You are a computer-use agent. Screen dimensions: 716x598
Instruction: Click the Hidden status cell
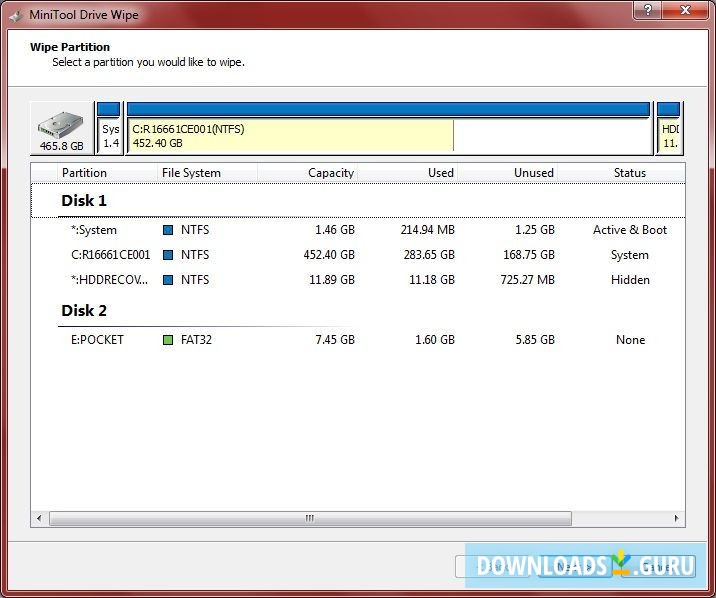tap(630, 280)
